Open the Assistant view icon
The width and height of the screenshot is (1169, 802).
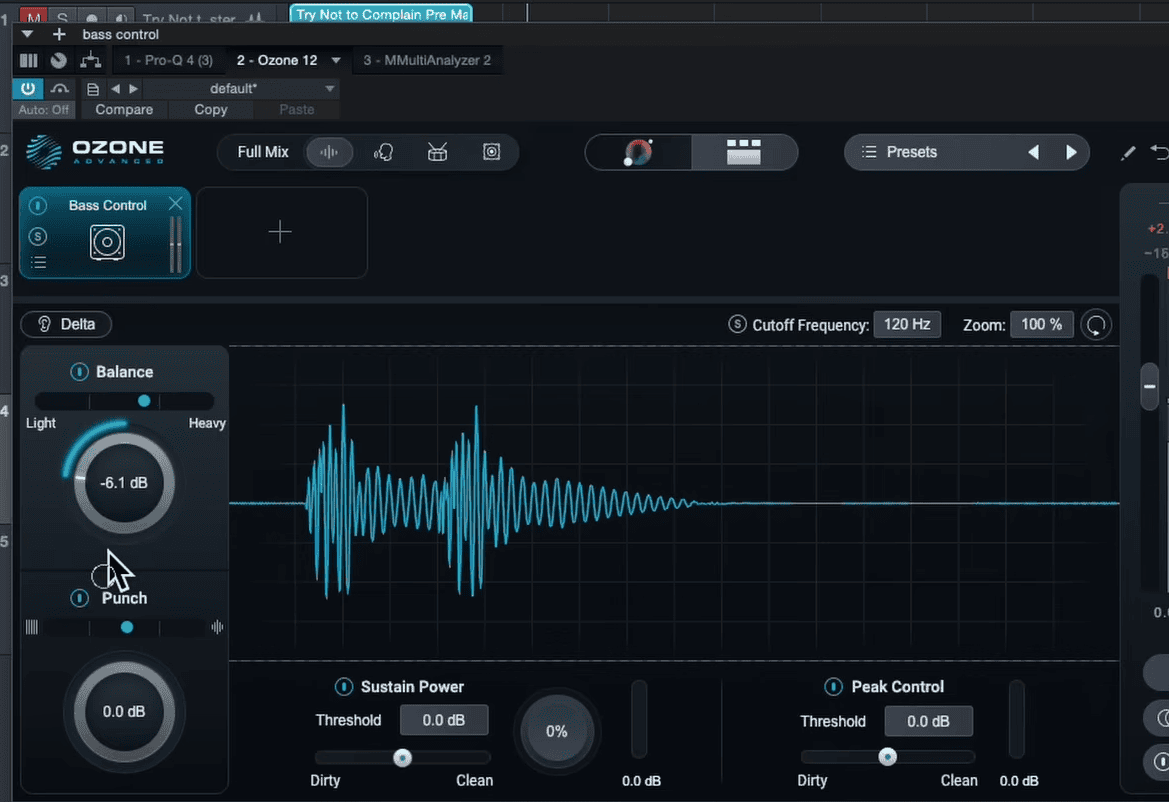pyautogui.click(x=638, y=152)
